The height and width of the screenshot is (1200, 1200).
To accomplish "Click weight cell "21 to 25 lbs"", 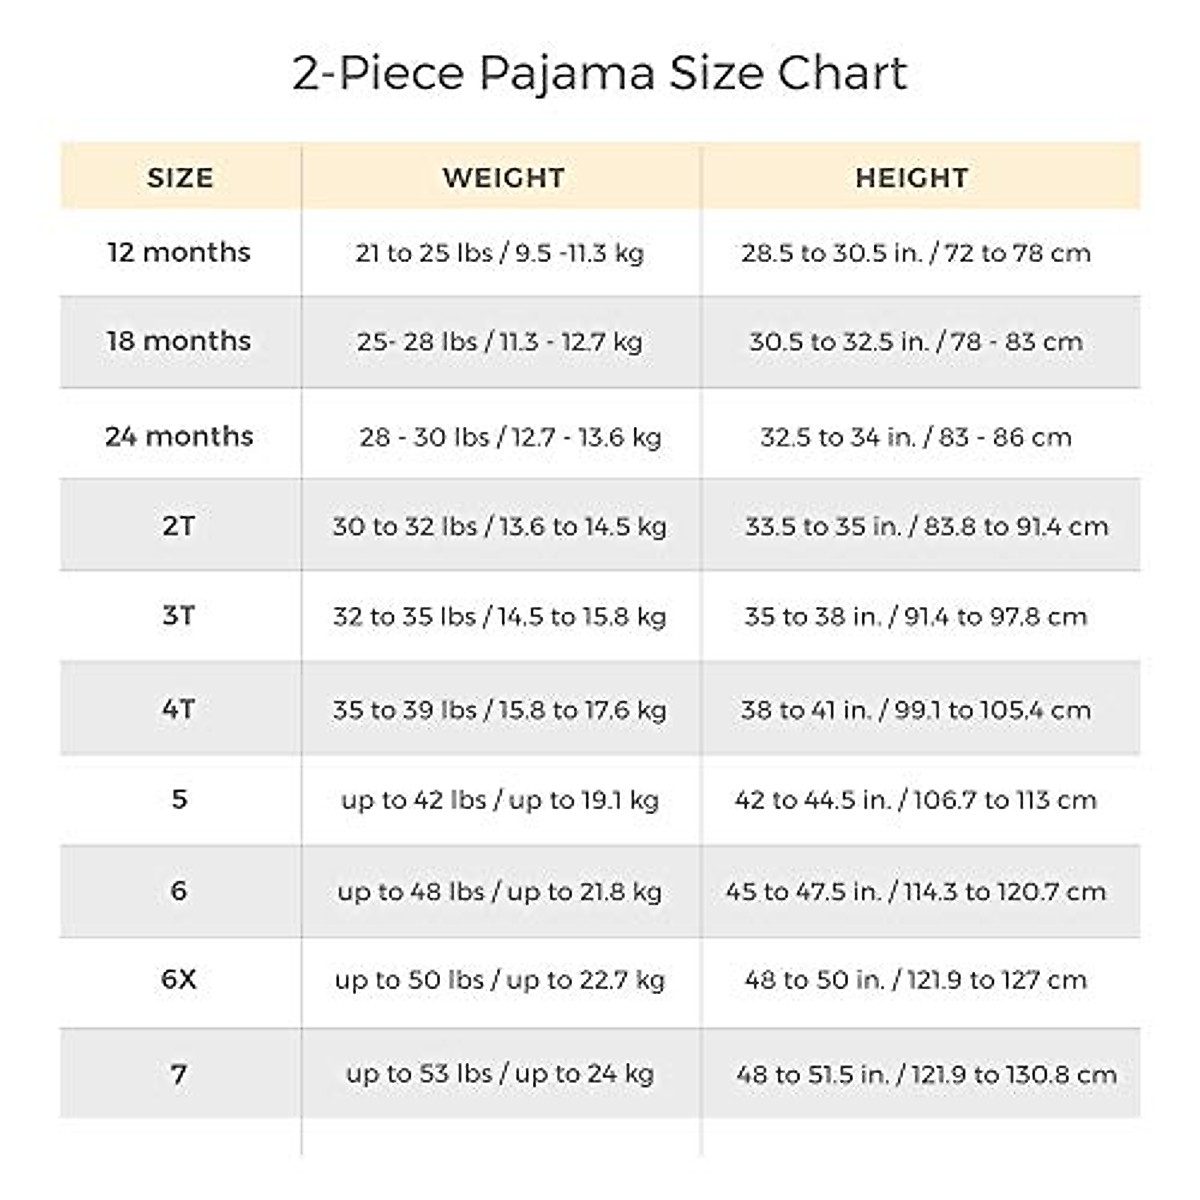I will point(500,253).
